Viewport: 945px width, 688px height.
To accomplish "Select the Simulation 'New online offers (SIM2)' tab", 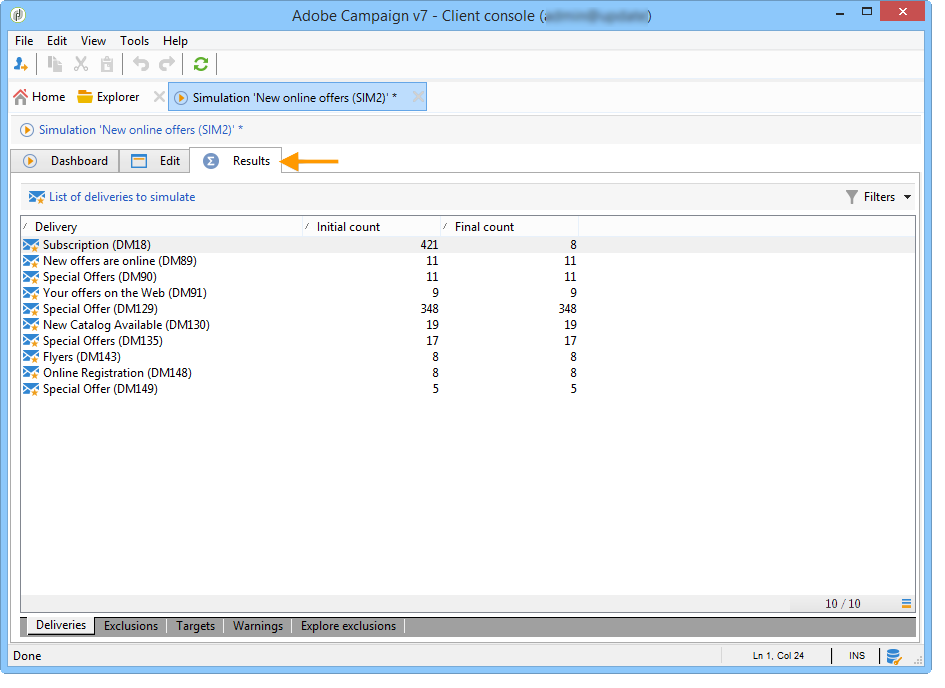I will (295, 98).
